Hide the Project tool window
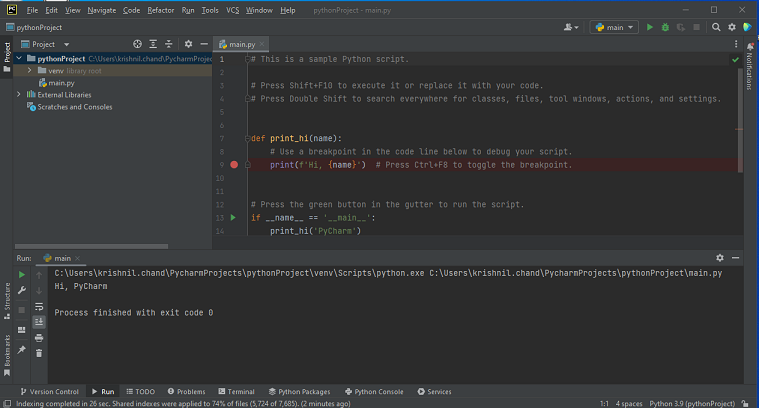 (x=204, y=44)
